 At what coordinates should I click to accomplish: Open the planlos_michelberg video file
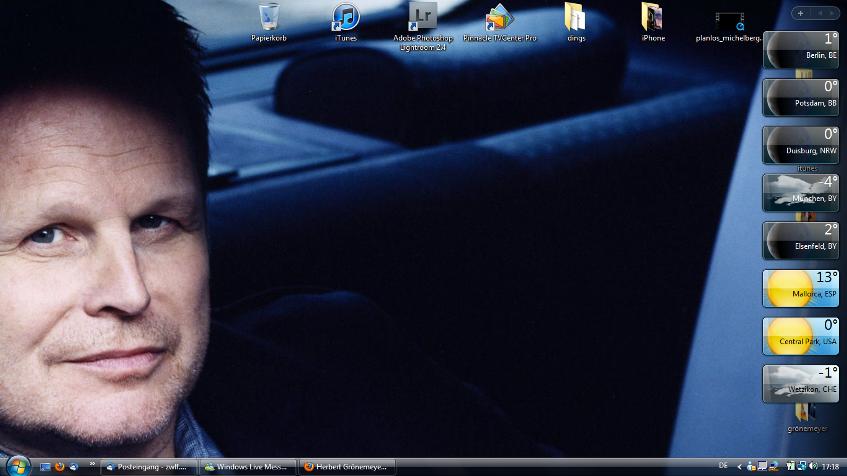coord(729,19)
